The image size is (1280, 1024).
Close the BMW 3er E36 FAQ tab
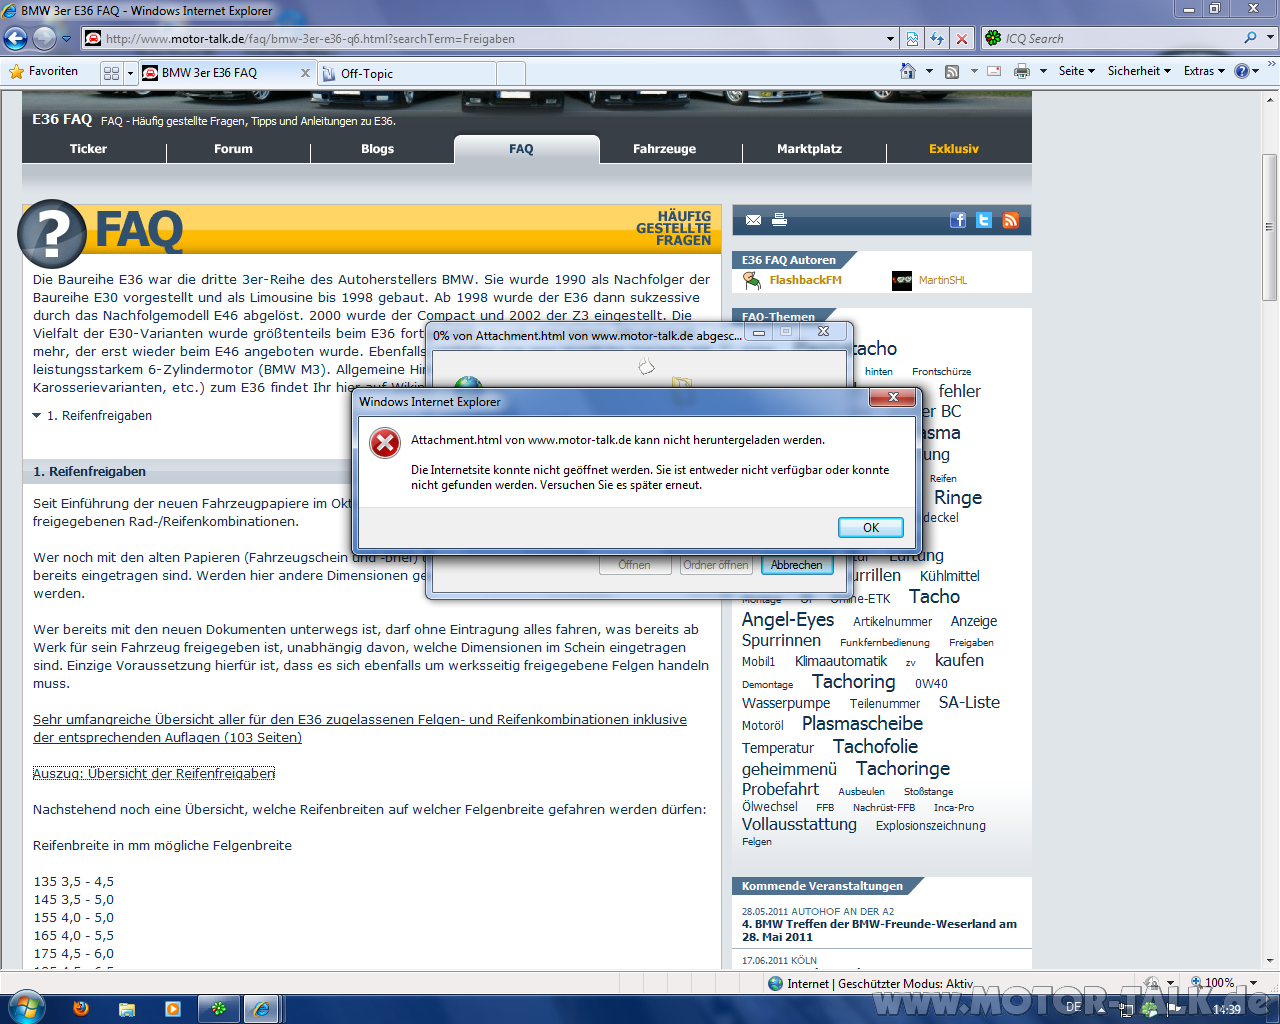click(x=305, y=73)
